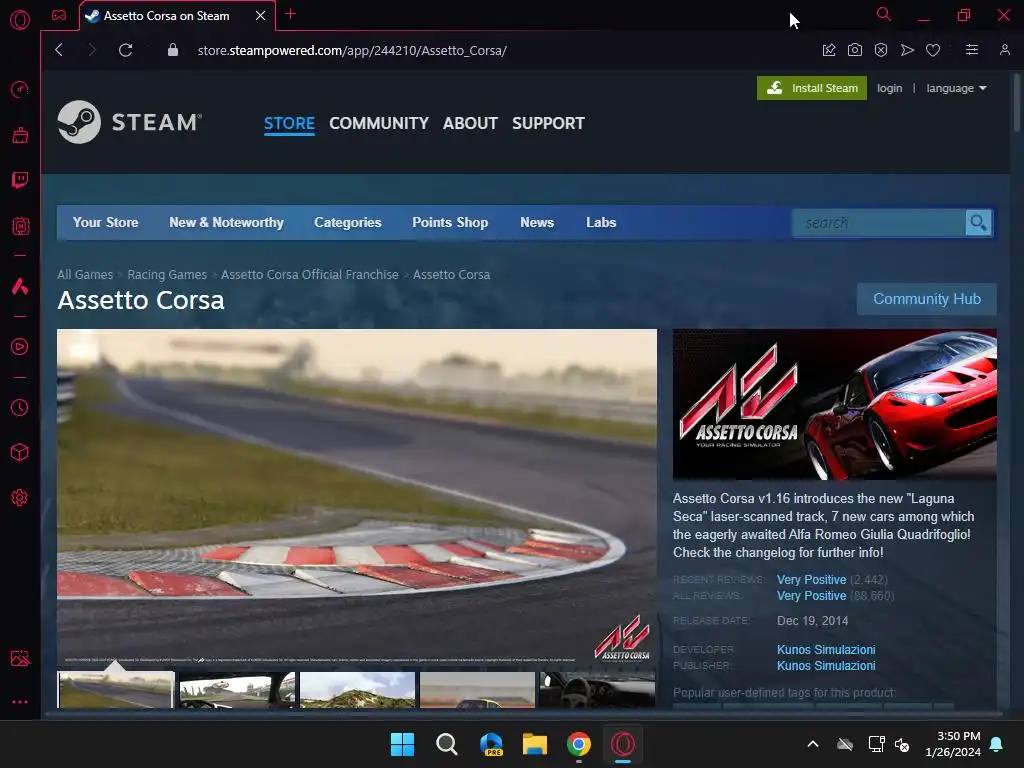
Task: Open Community Hub button
Action: (x=927, y=299)
